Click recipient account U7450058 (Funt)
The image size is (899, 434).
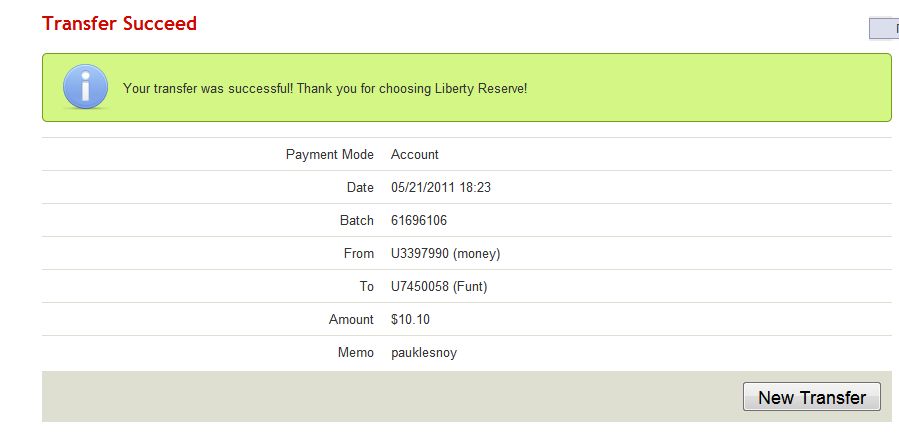pyautogui.click(x=439, y=286)
